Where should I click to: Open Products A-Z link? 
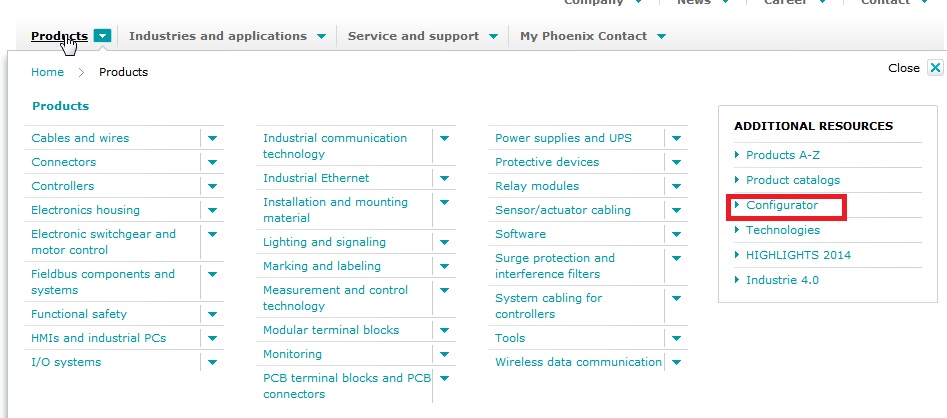click(x=782, y=155)
